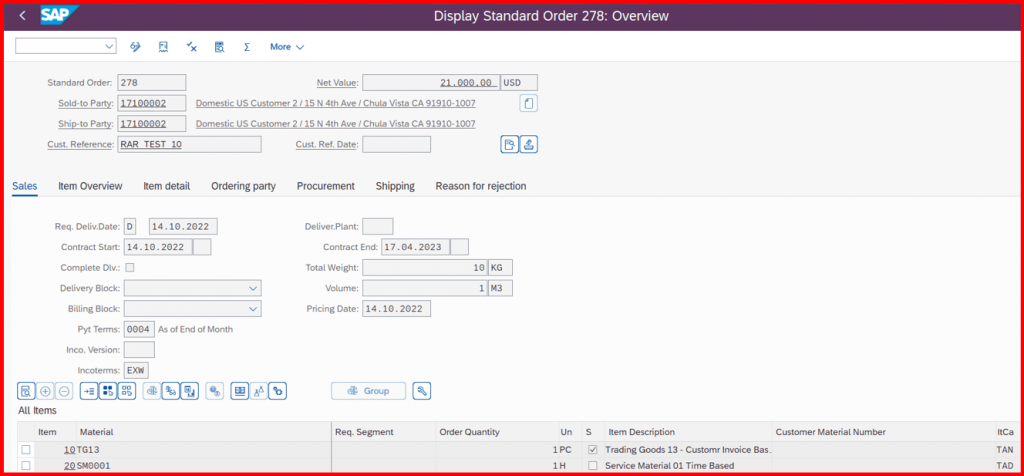This screenshot has width=1024, height=476.
Task: Expand the More menu
Action: [287, 47]
